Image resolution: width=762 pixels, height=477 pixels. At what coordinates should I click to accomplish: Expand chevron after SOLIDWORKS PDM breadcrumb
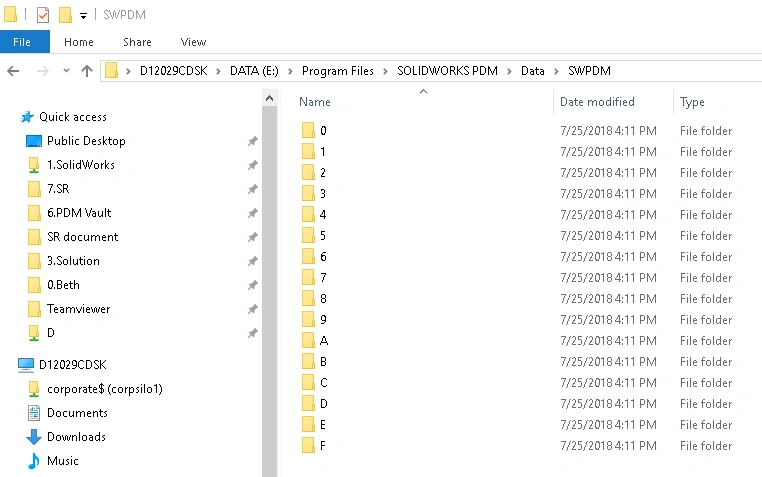pos(509,71)
